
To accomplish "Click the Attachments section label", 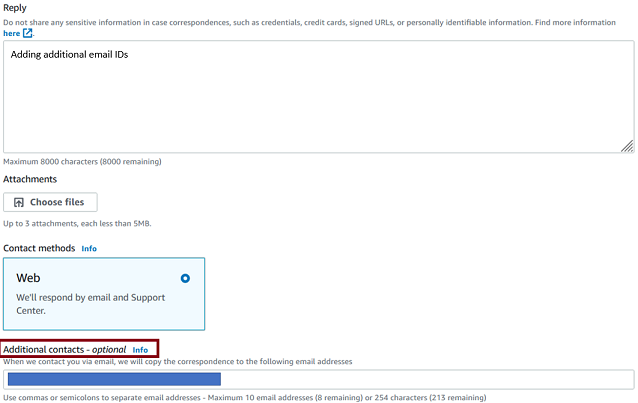I will (x=30, y=179).
